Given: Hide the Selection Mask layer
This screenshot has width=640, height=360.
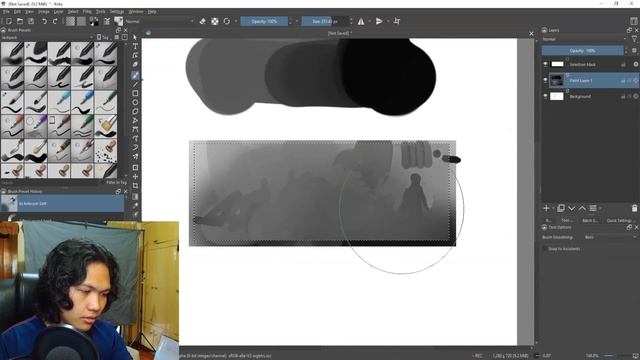Looking at the screenshot, I should coord(545,64).
